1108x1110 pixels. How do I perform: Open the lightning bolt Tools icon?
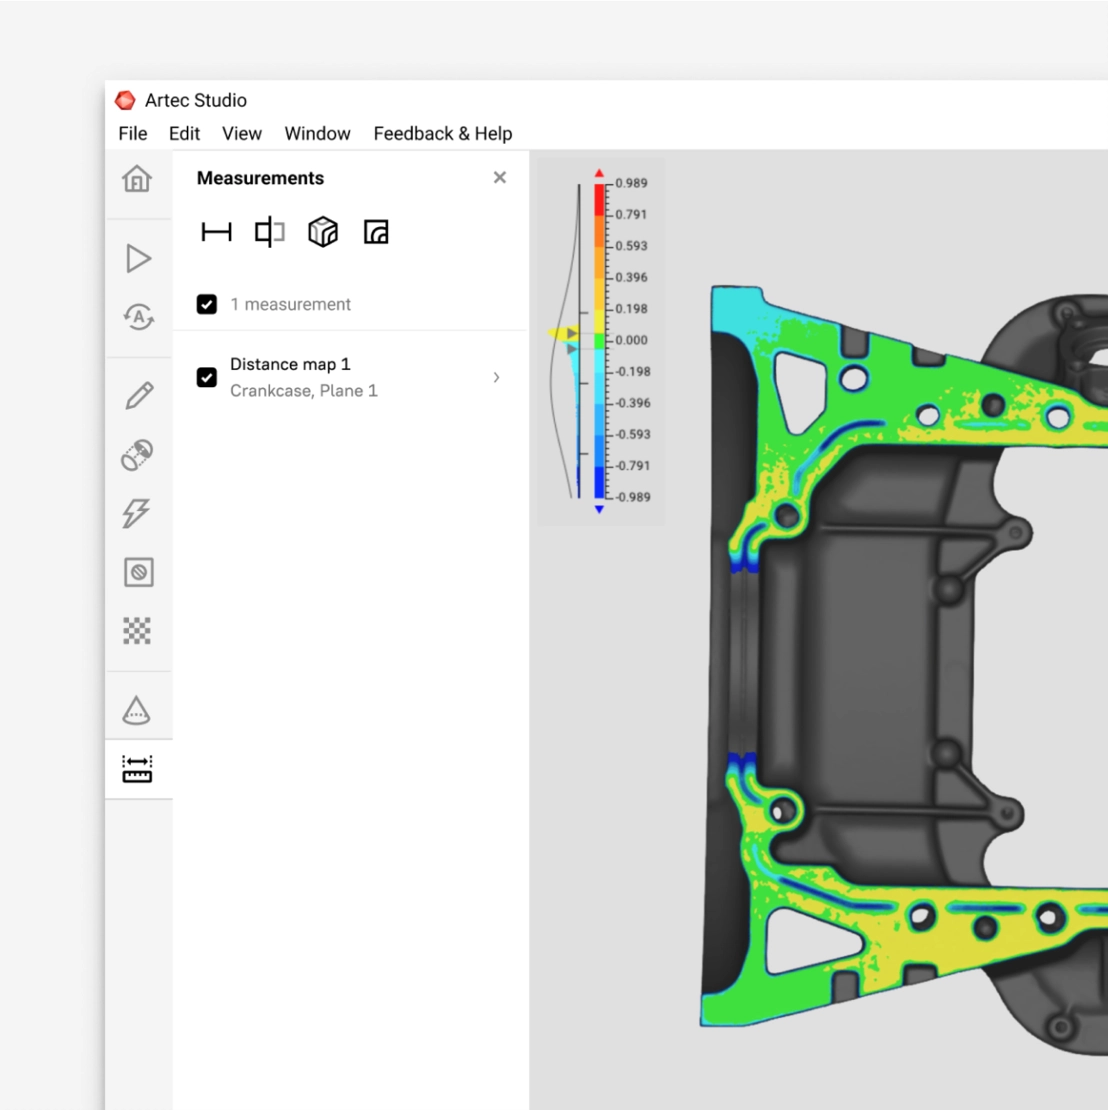pyautogui.click(x=137, y=513)
